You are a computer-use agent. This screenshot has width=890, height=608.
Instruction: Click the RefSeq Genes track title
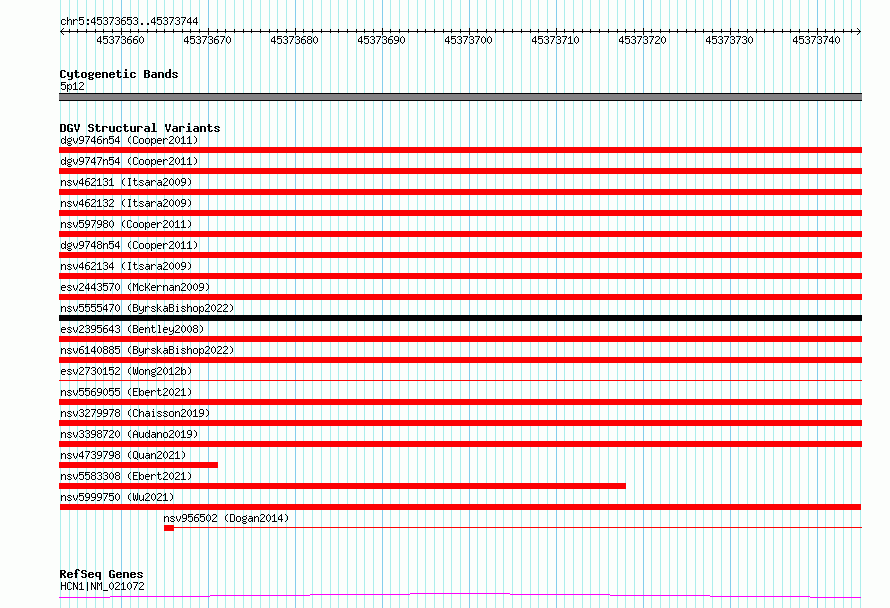point(101,574)
